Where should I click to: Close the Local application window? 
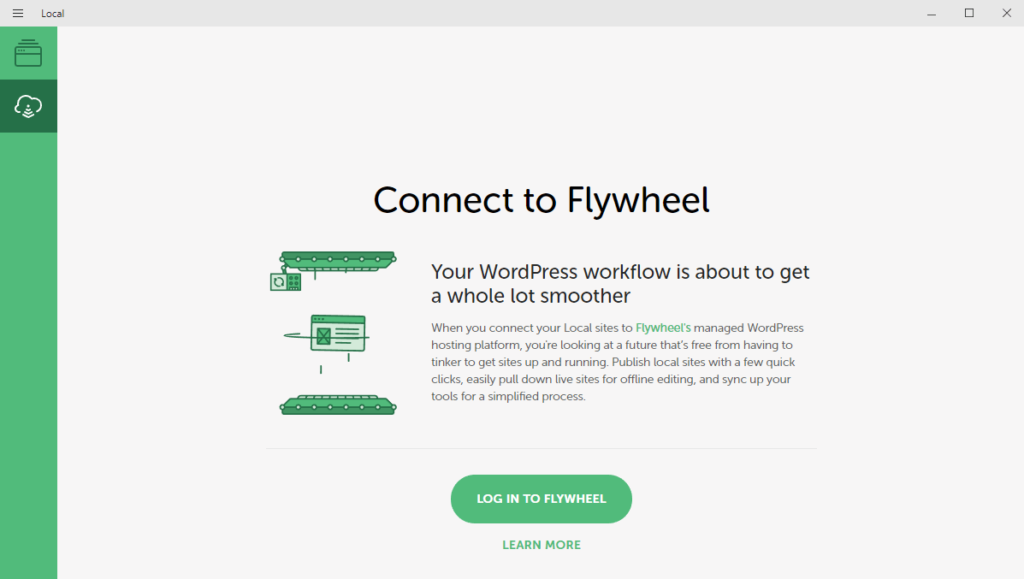pyautogui.click(x=1006, y=13)
